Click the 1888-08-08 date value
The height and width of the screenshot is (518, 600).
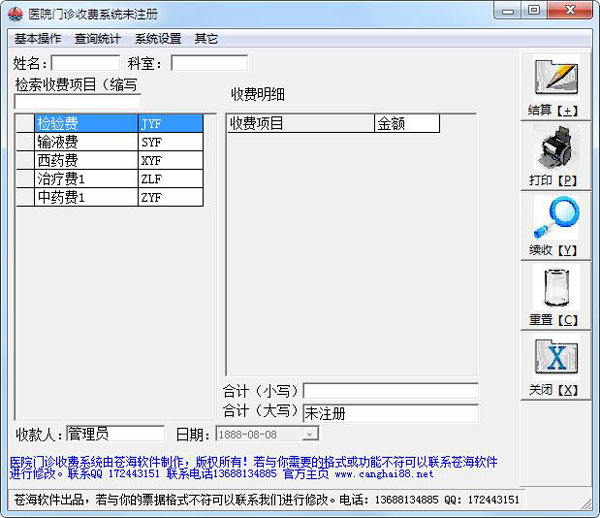248,435
